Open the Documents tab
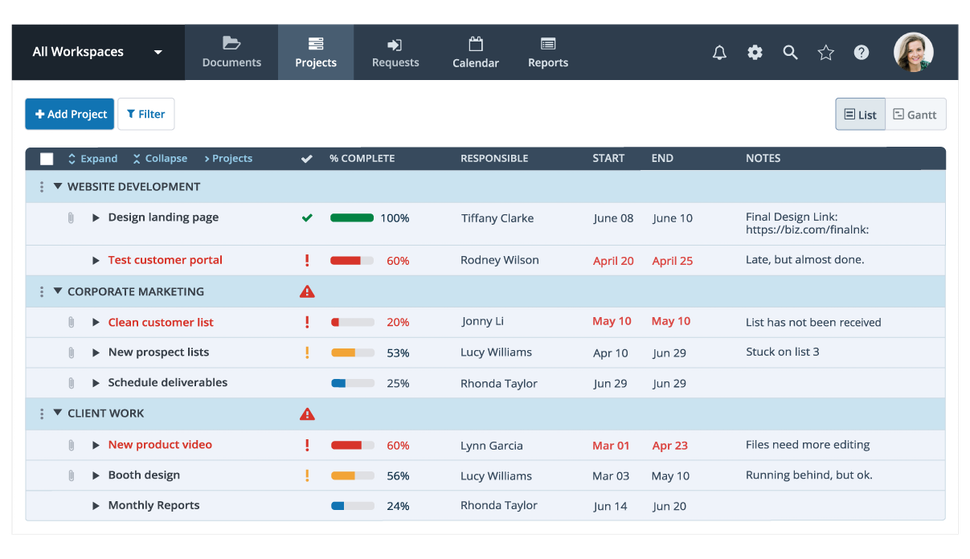The height and width of the screenshot is (559, 970). [231, 52]
